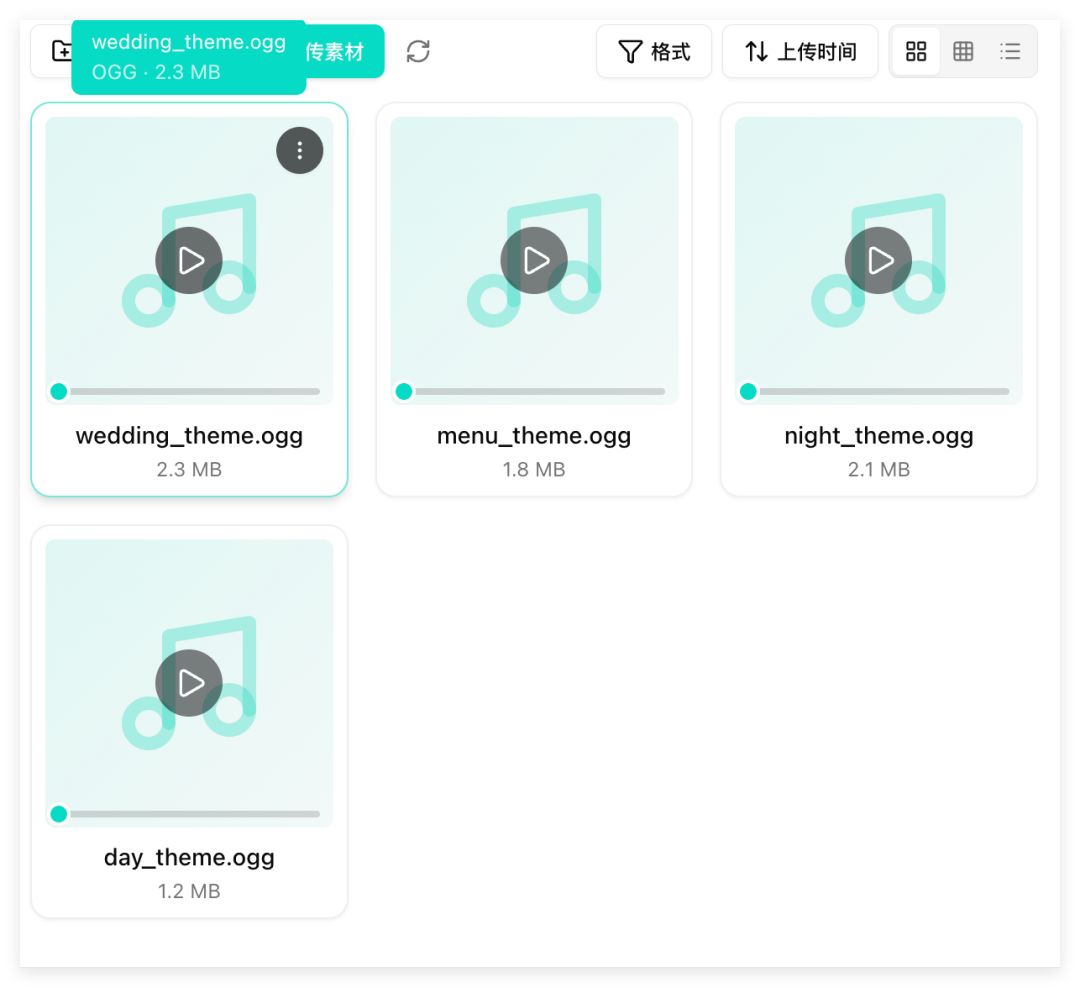
Task: Open more options for wedding_theme.ogg
Action: tap(300, 150)
